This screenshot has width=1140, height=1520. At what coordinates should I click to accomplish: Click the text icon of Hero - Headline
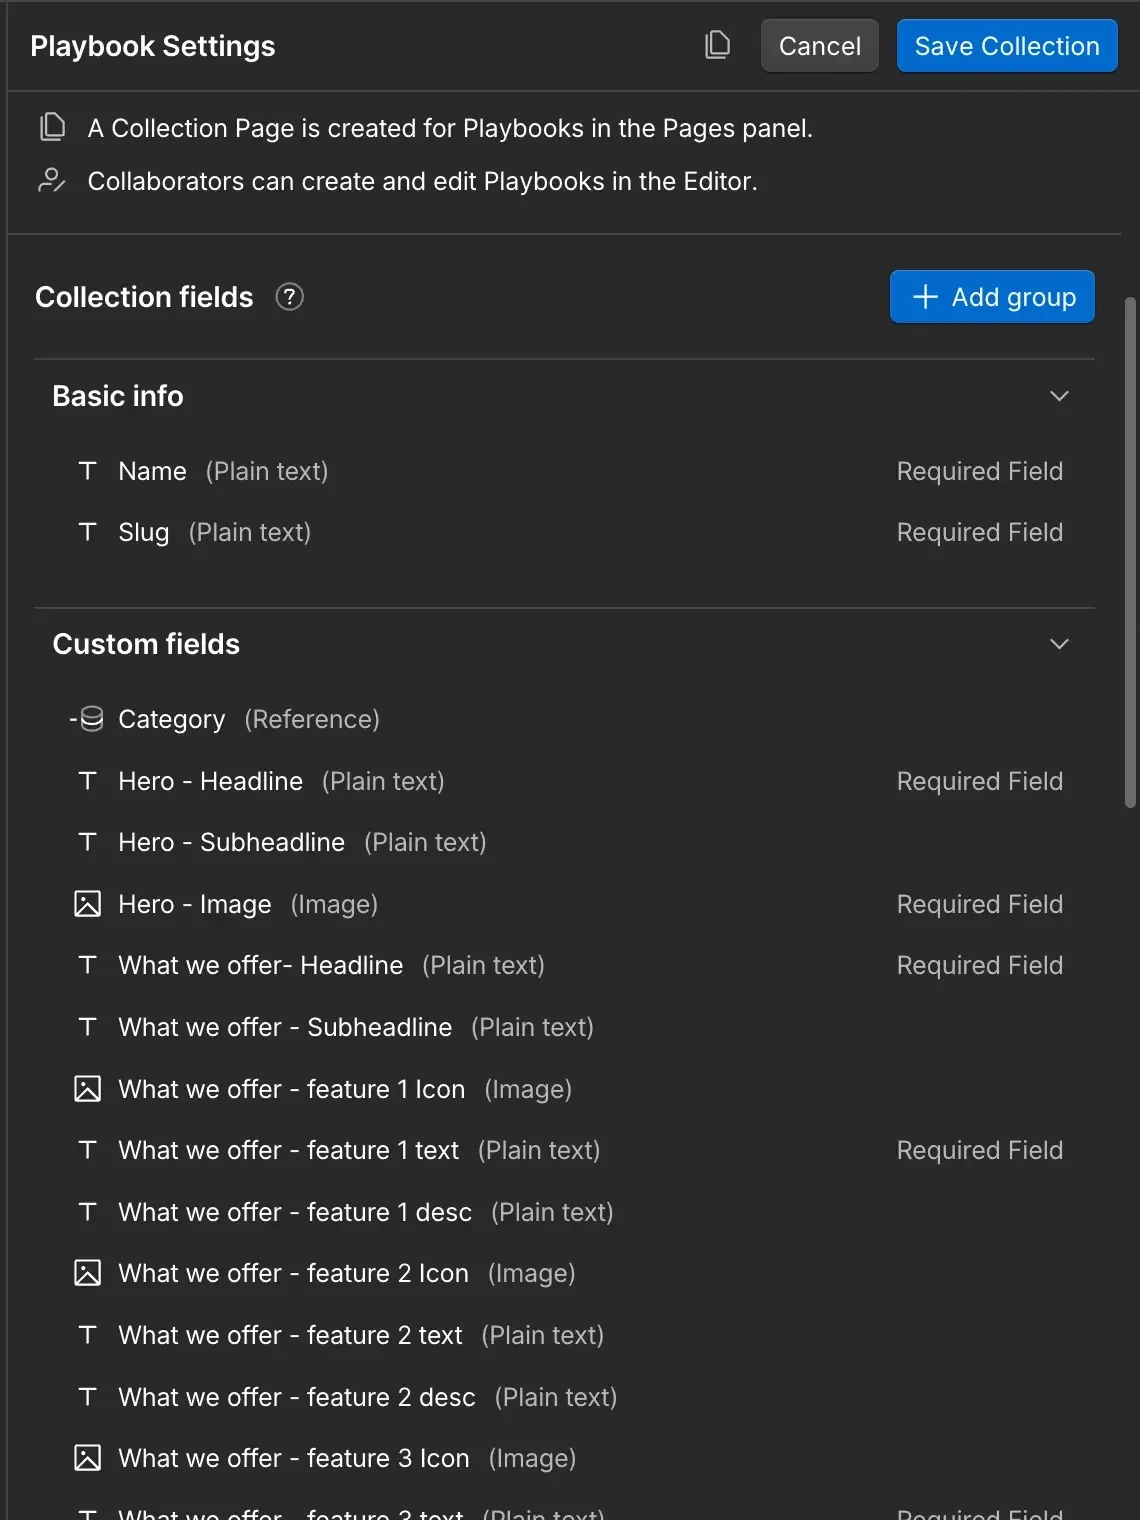[x=88, y=781]
